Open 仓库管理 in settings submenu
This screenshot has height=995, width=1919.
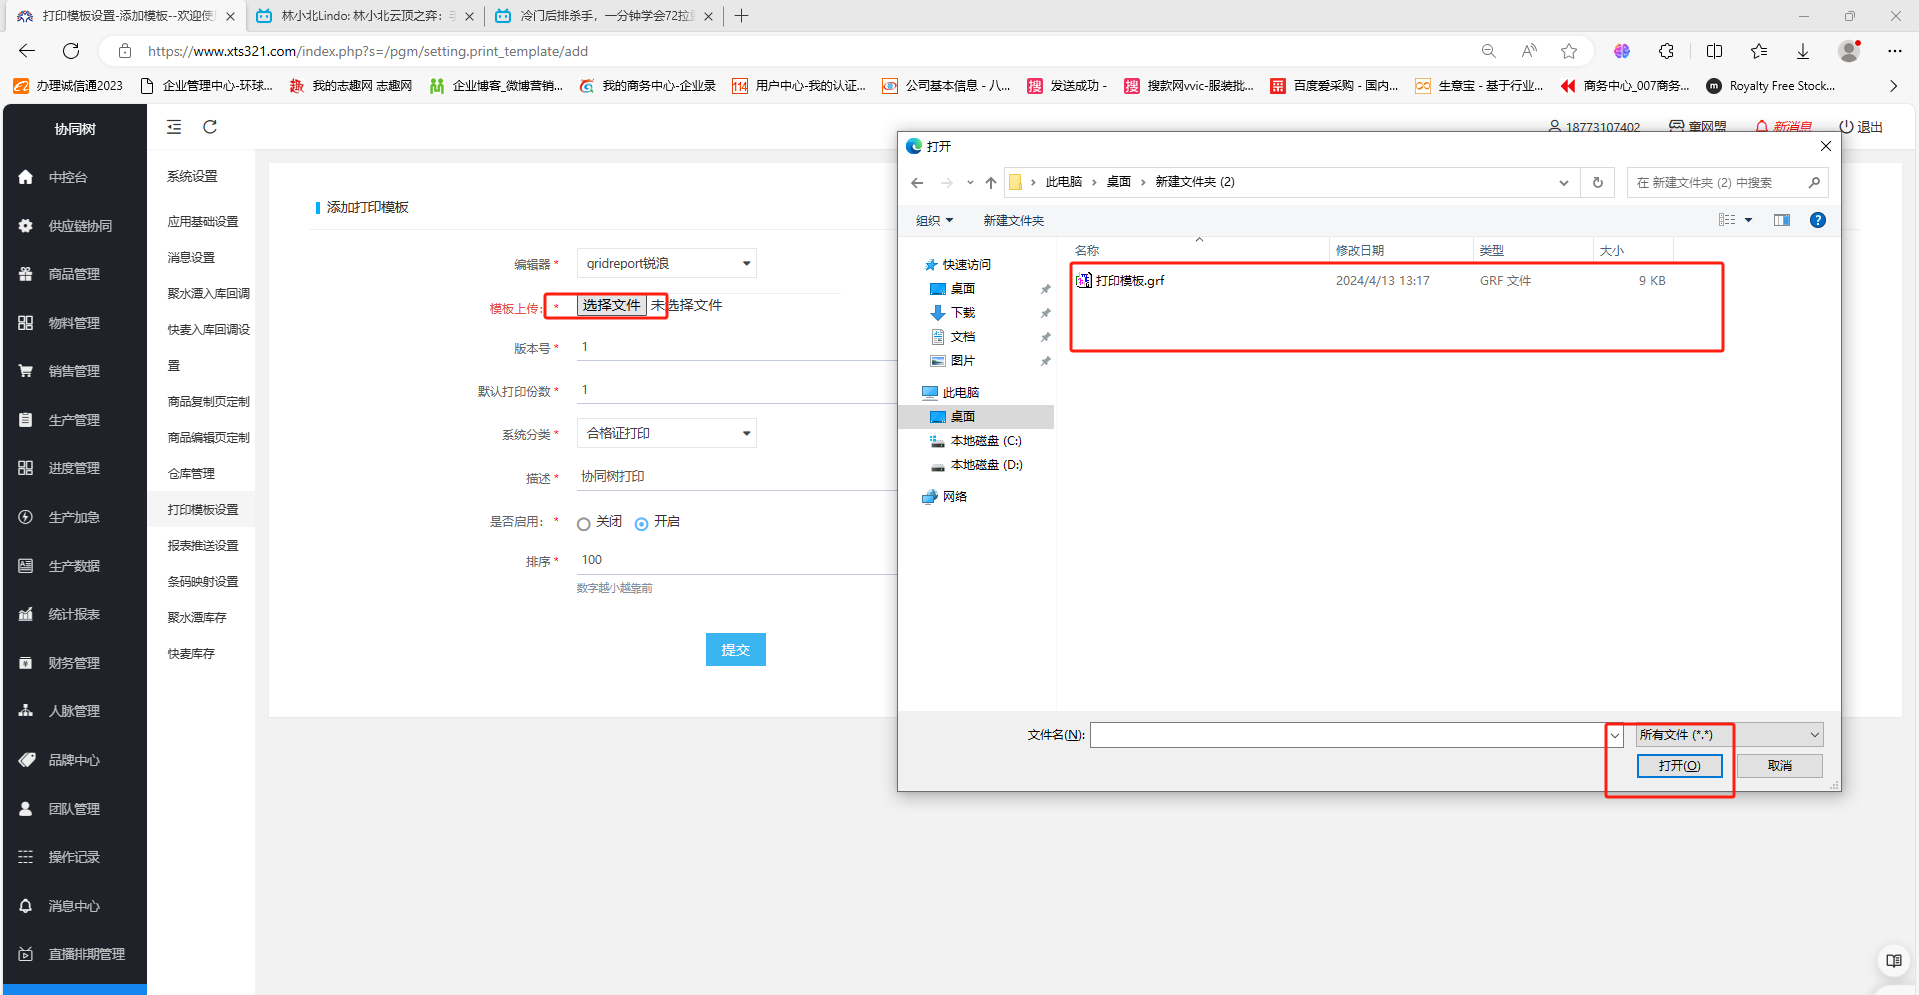pos(191,474)
